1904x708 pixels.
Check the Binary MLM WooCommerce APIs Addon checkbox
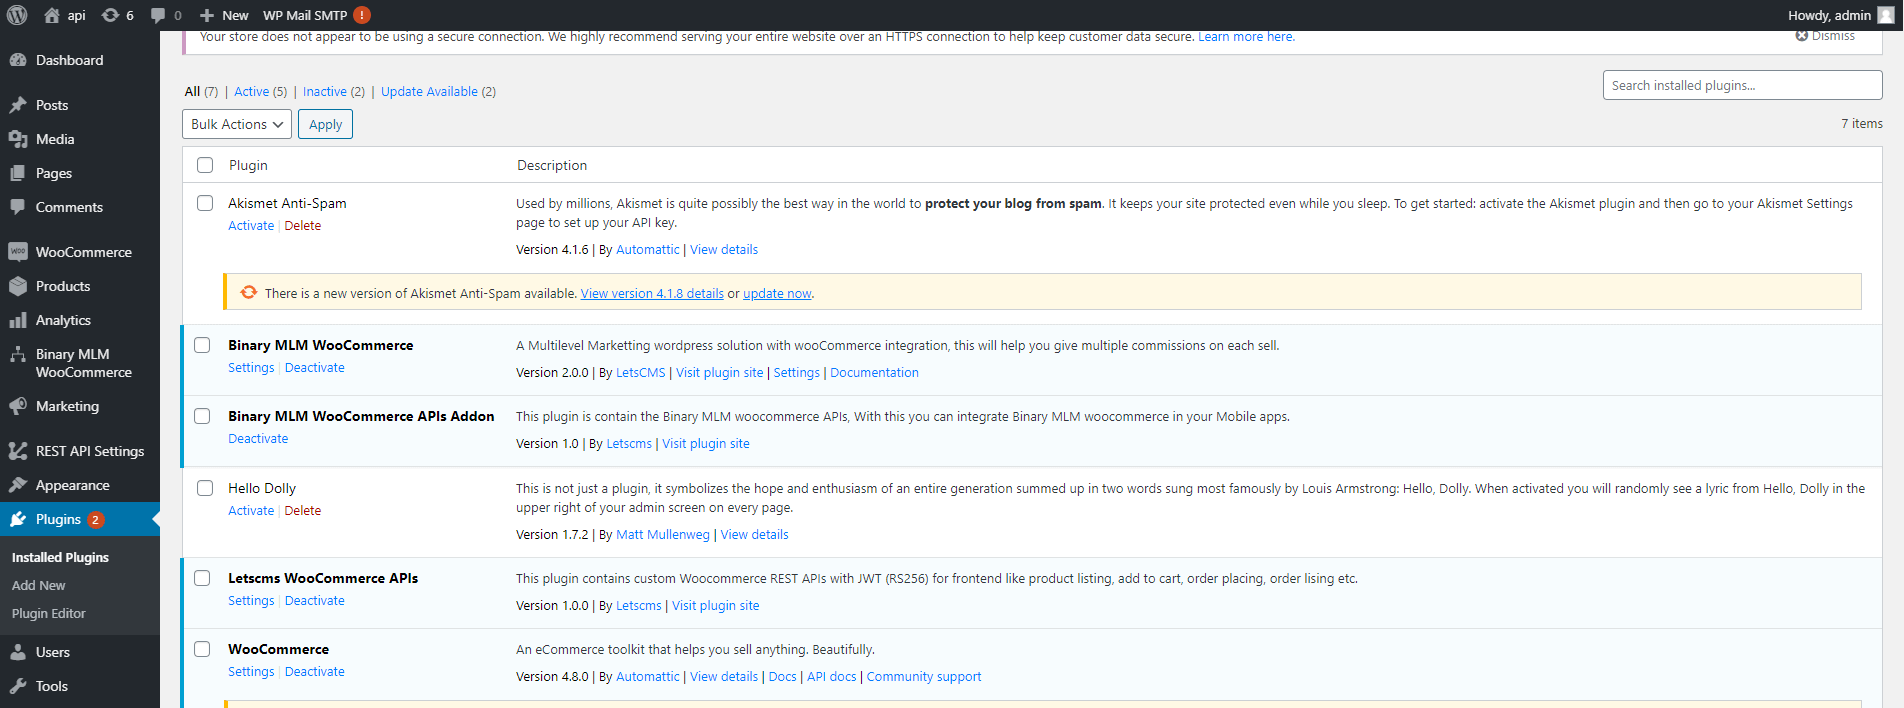point(202,416)
